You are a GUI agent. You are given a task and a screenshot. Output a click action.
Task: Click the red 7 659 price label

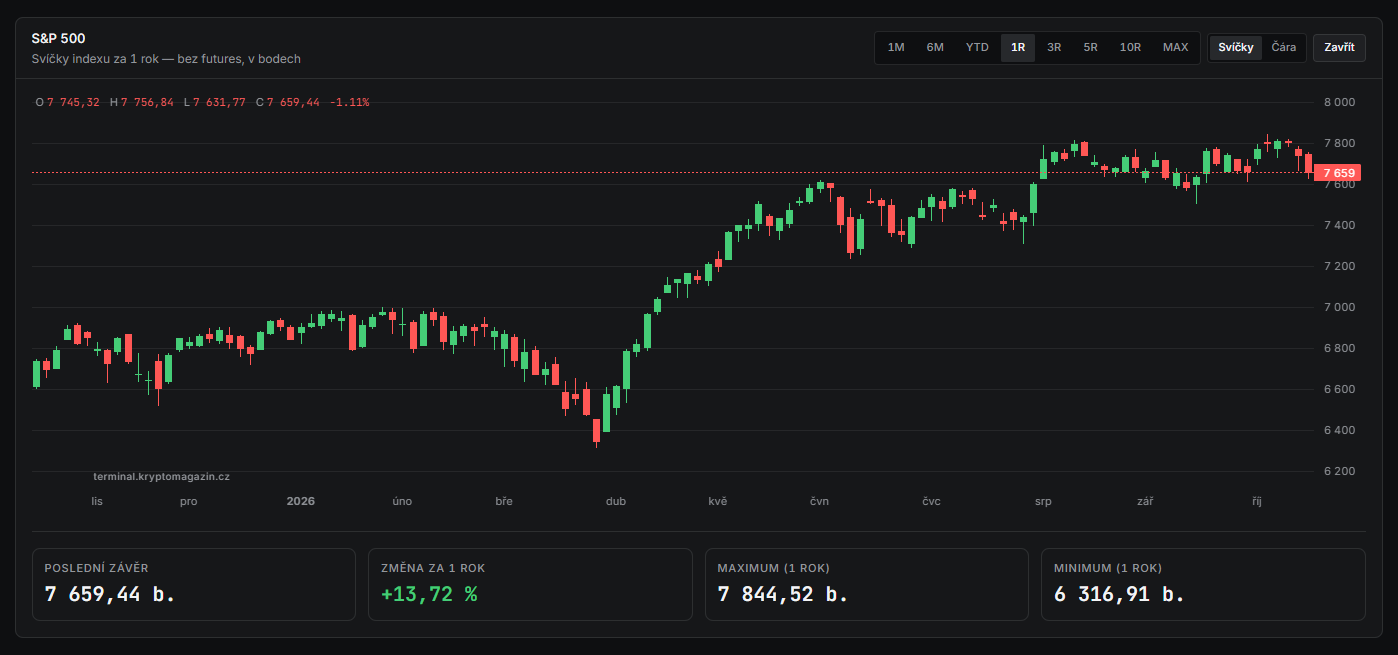[1337, 173]
